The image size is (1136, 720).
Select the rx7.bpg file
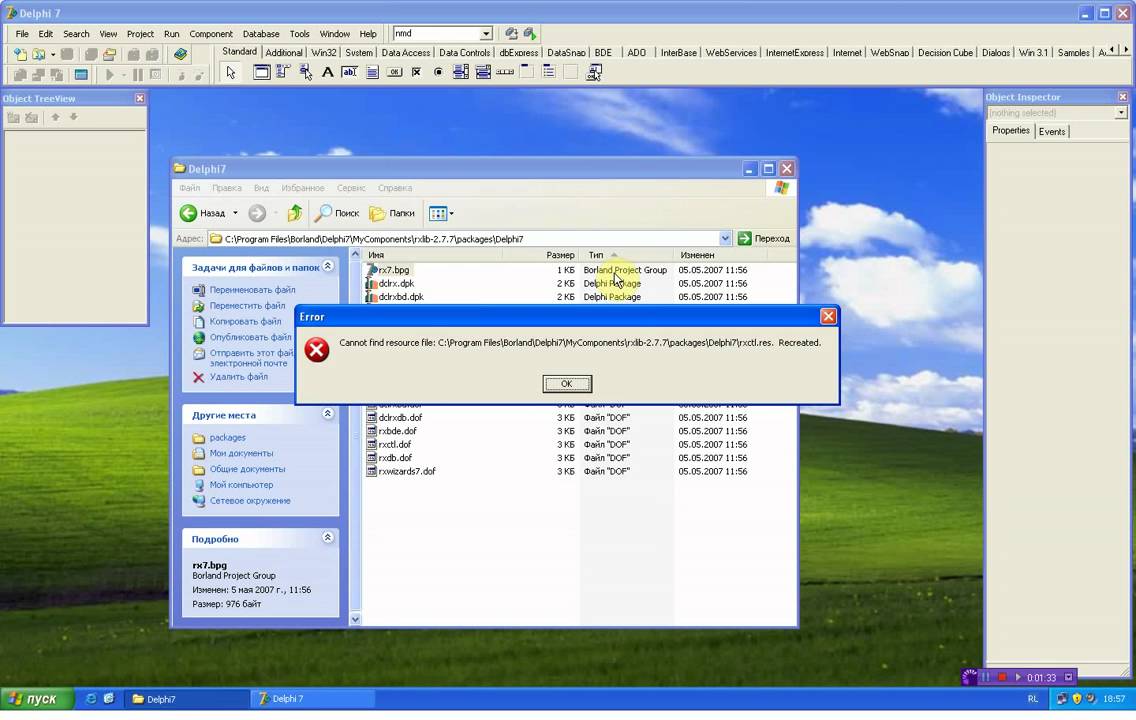393,270
